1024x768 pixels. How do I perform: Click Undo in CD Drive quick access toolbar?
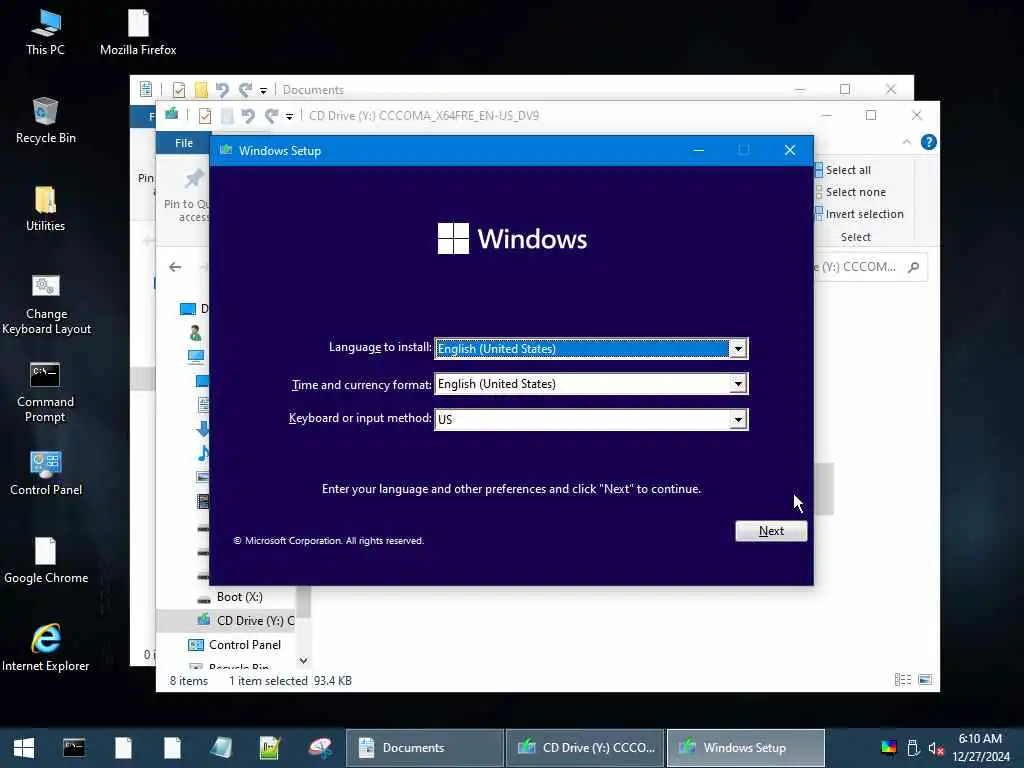[248, 116]
